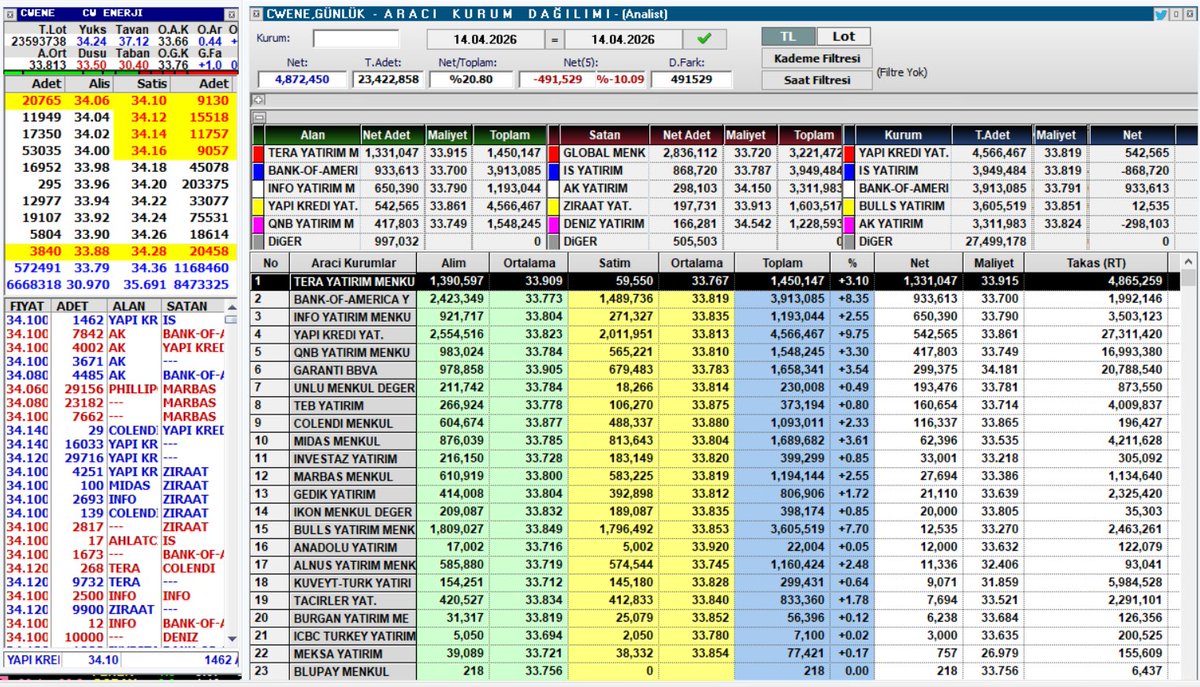Viewport: 1200px width, 687px height.
Task: Confirm date range with green checkmark
Action: tap(705, 39)
